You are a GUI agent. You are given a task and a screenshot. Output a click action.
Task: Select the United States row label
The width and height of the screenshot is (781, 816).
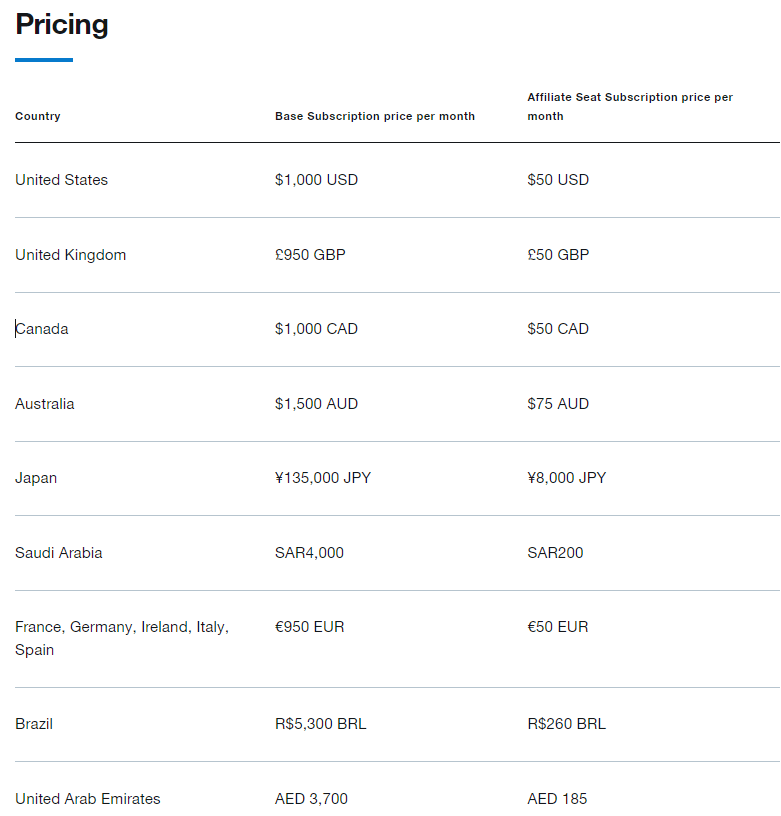coord(62,180)
